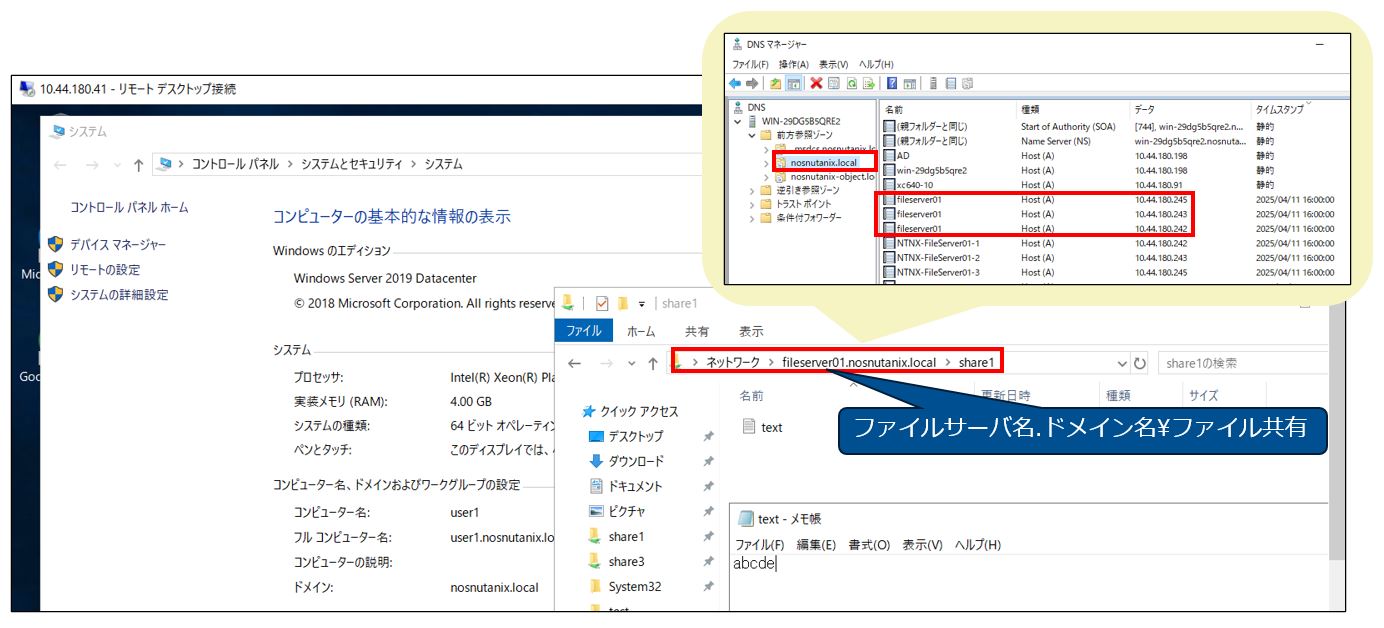Click システムとセキュリティ in the breadcrumb
The width and height of the screenshot is (1384, 628).
351,164
